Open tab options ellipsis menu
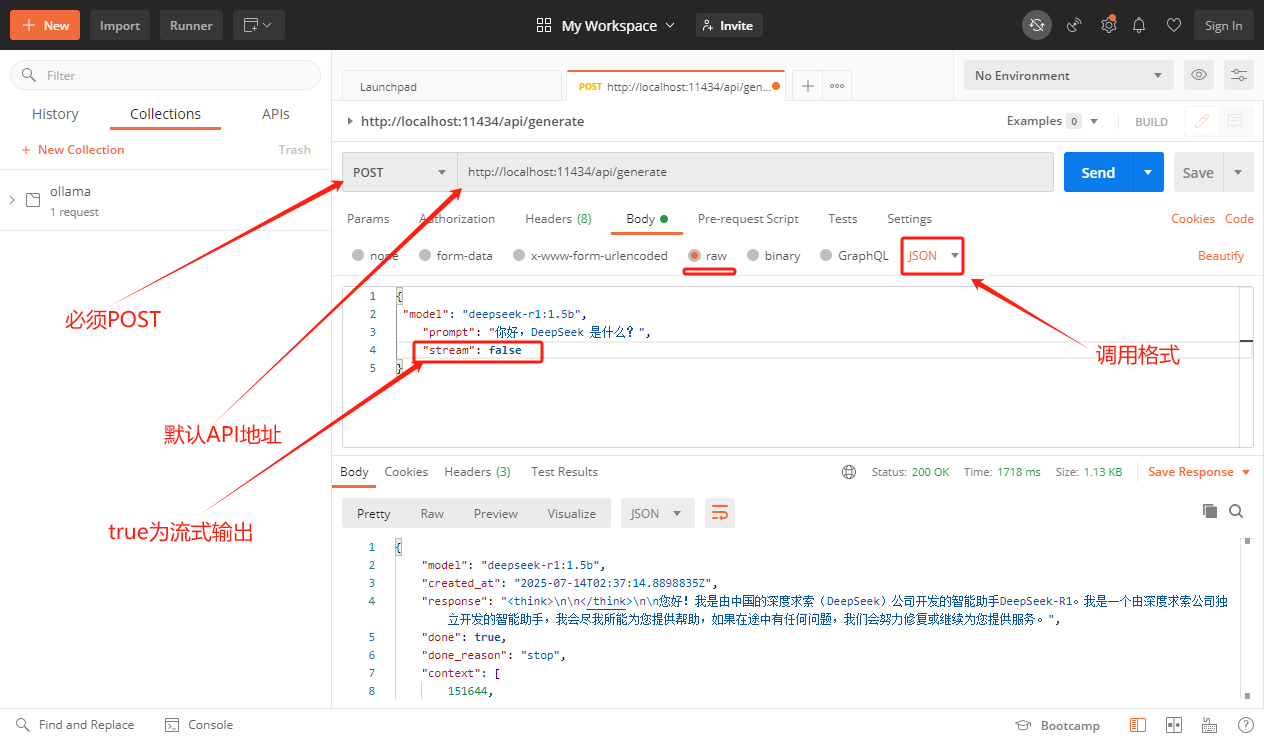 coord(837,86)
